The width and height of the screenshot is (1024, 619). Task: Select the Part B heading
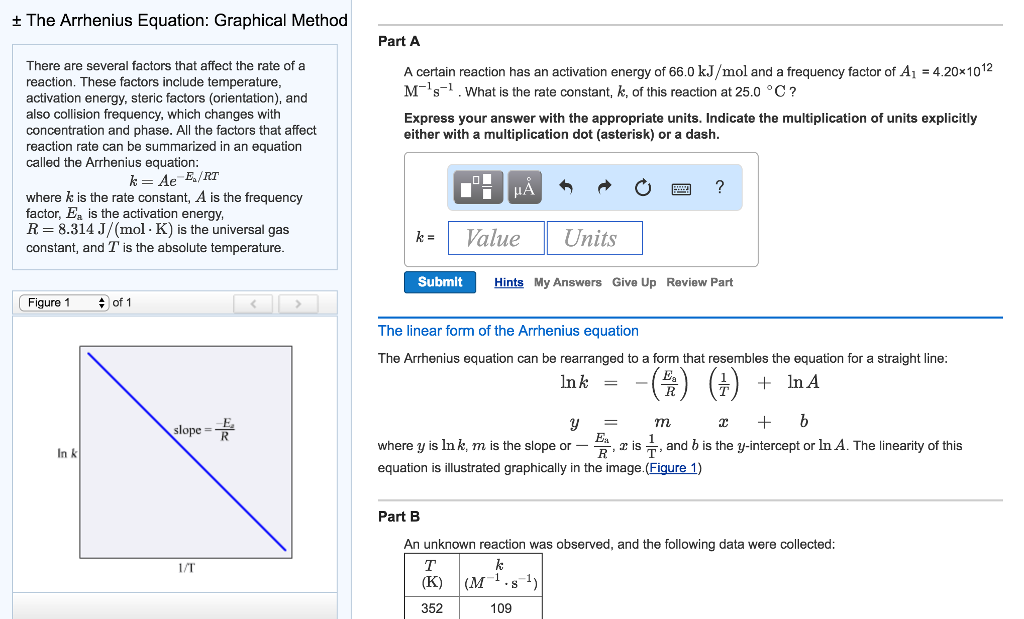[x=399, y=516]
